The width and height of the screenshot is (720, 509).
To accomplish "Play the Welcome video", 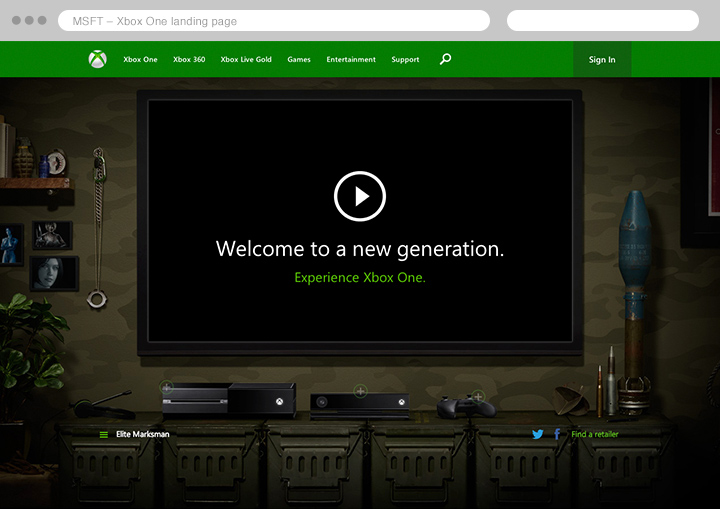I will [360, 196].
